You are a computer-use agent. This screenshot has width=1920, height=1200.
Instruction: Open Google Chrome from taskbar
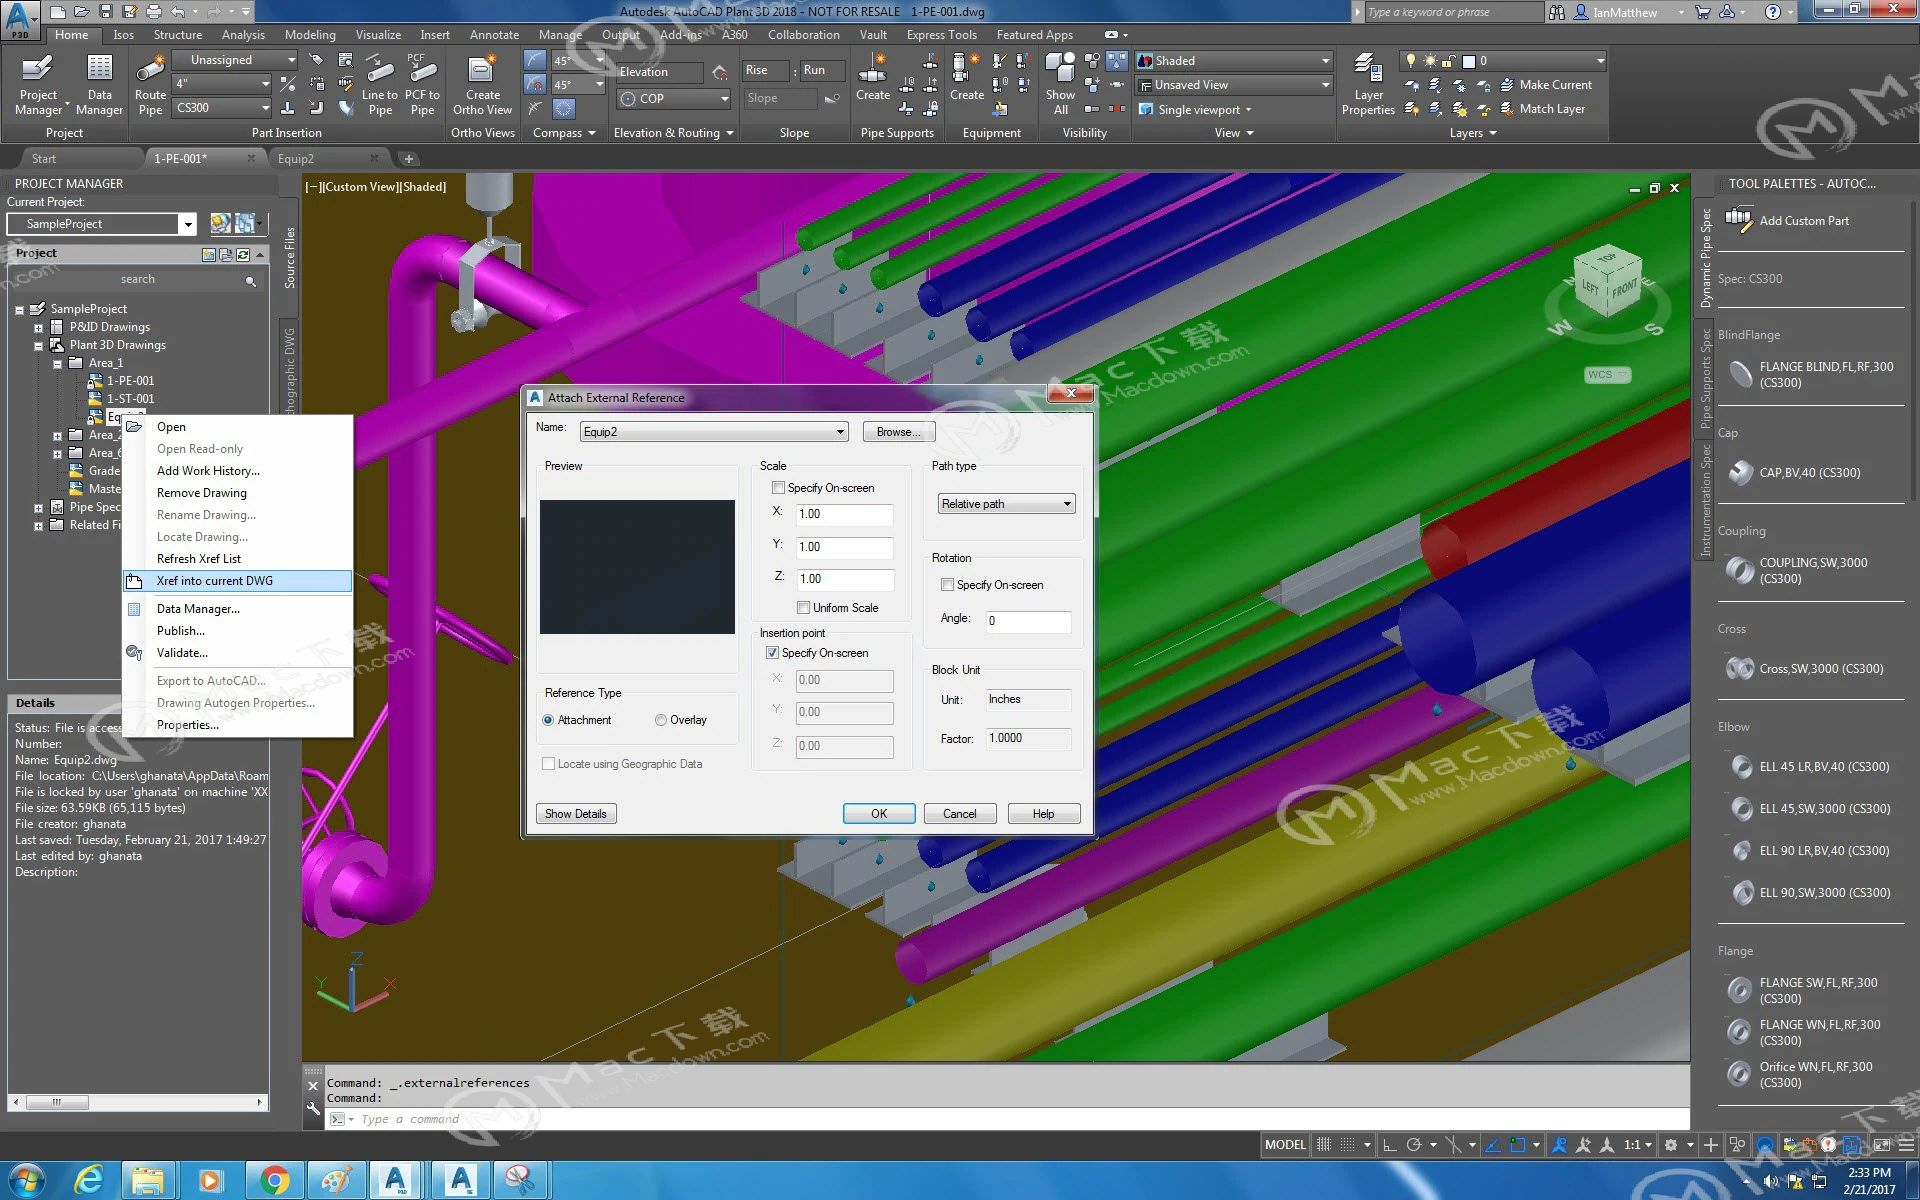coord(274,1181)
